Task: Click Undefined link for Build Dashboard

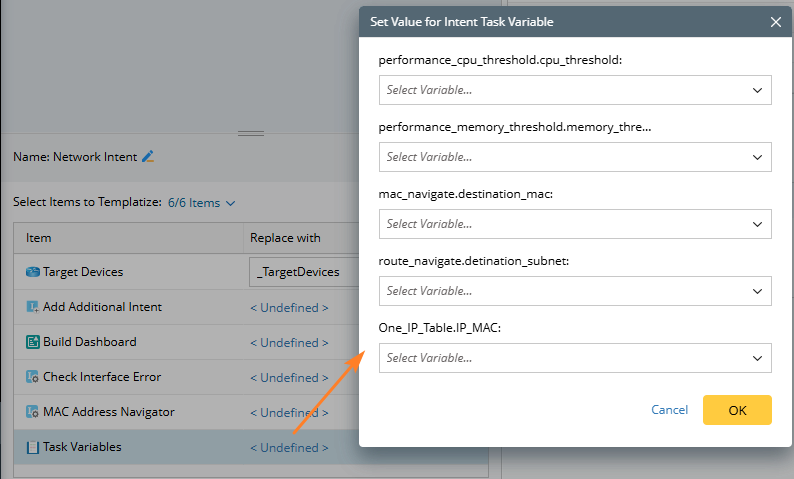Action: (x=289, y=343)
